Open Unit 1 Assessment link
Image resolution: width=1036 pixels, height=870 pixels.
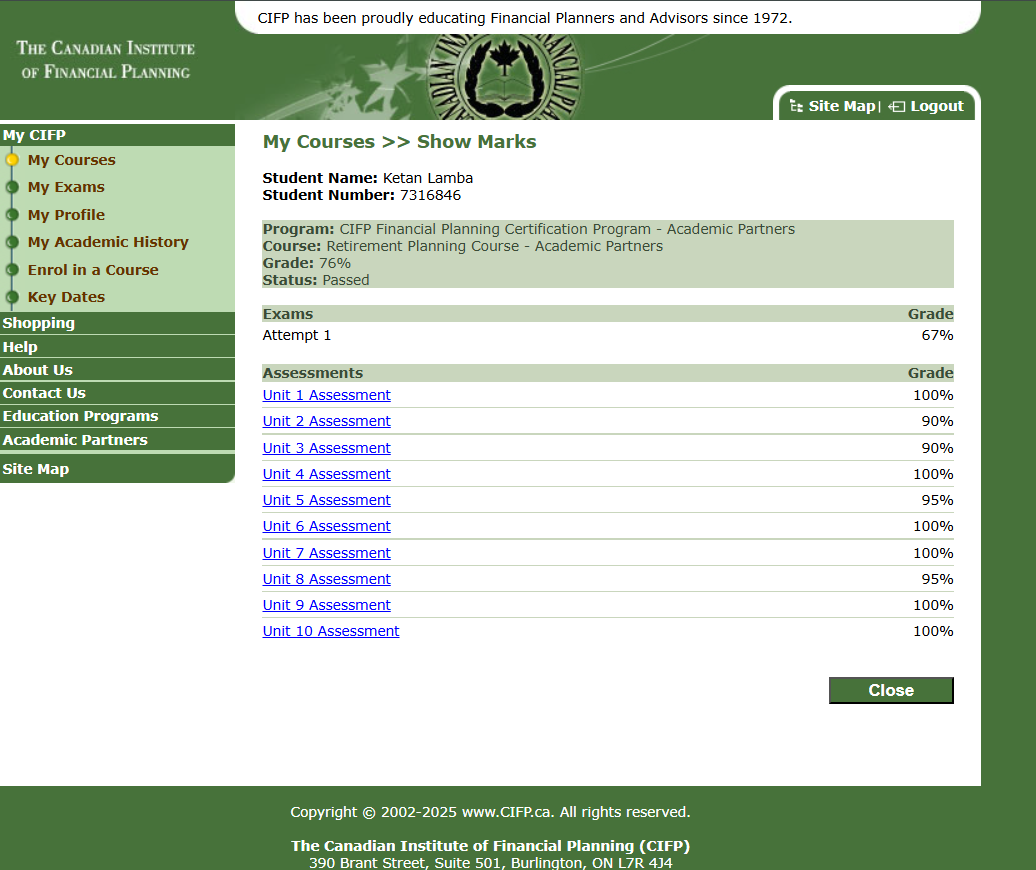point(326,395)
